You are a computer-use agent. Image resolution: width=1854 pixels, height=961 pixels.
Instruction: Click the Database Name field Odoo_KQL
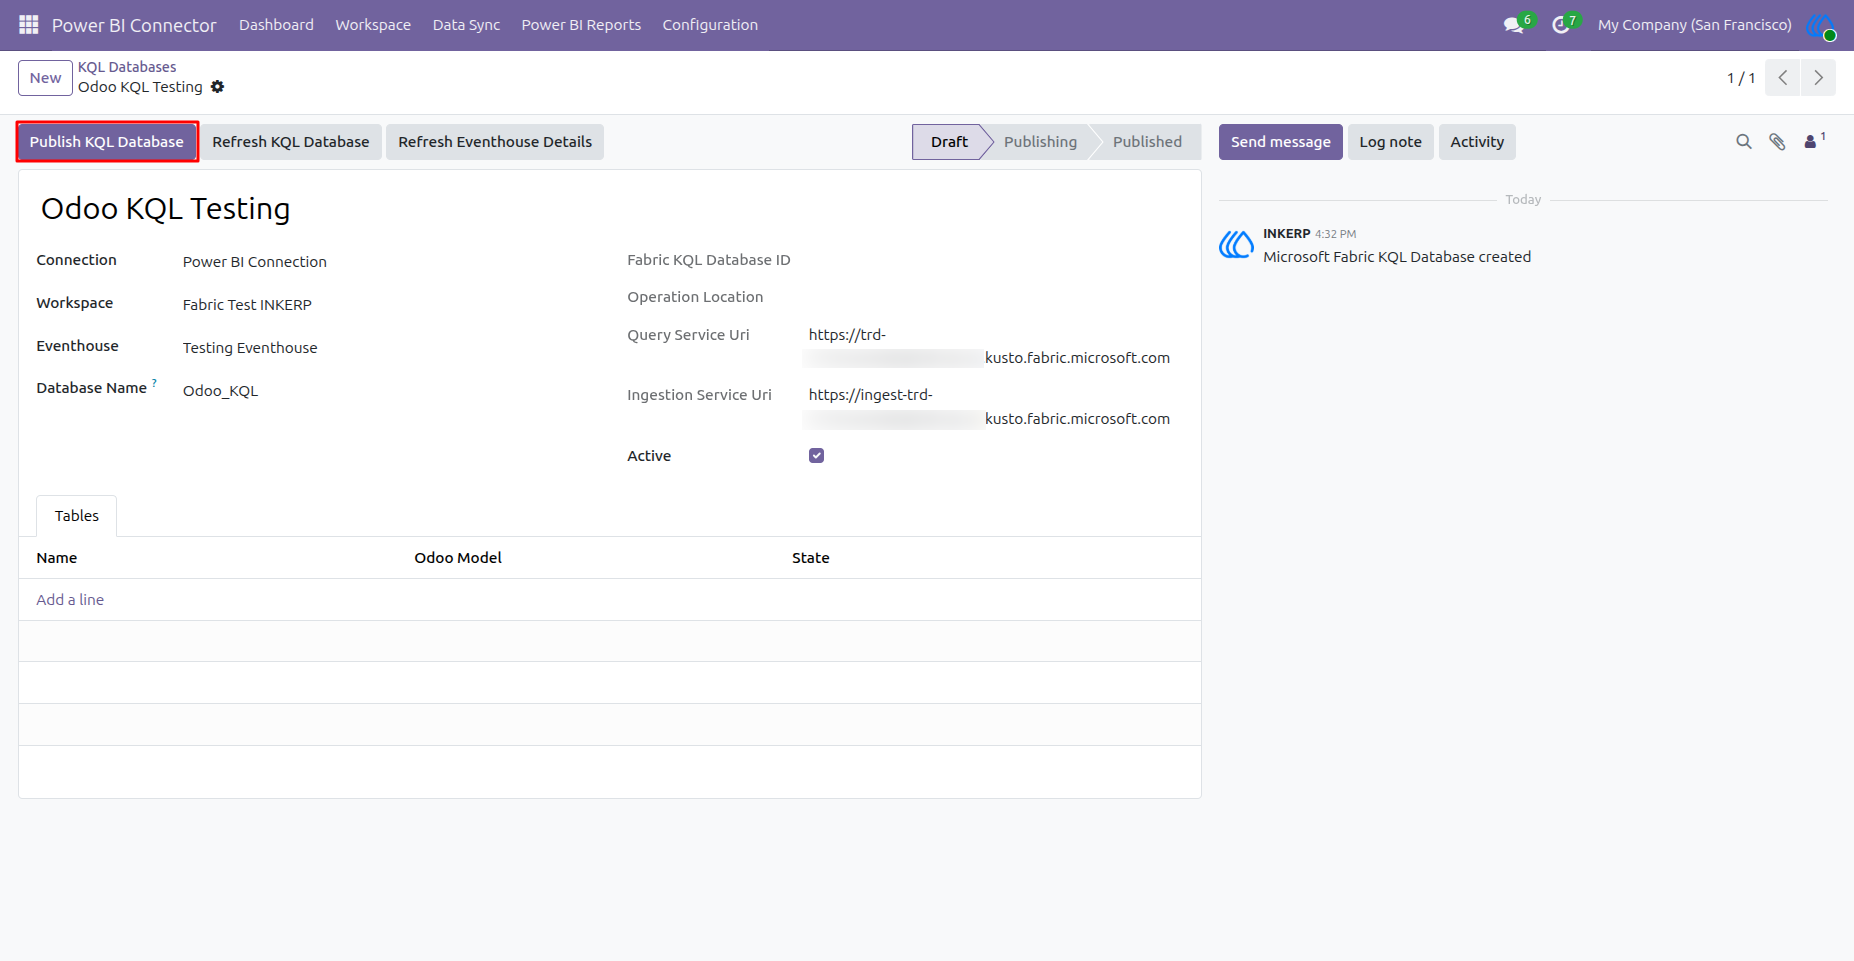220,391
